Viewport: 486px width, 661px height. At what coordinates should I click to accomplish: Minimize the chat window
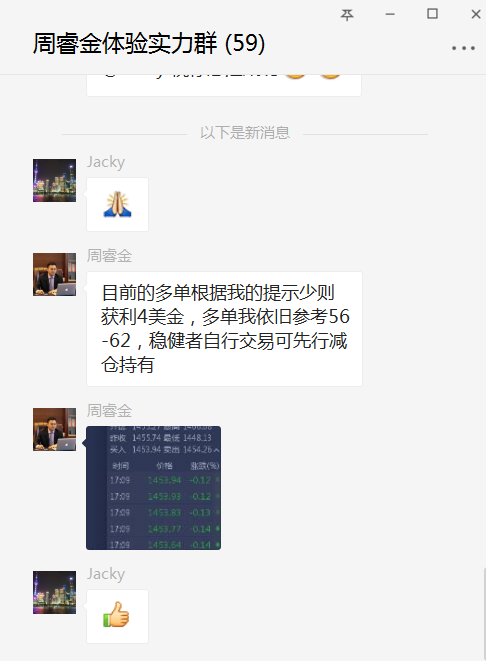pyautogui.click(x=390, y=14)
